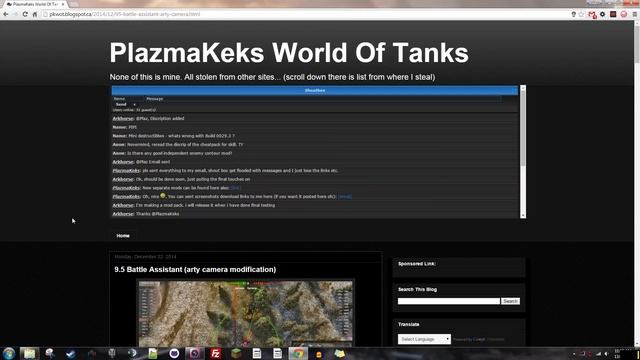640x360 pixels.
Task: Open the Minecraft block icon in taskbar
Action: coord(236,353)
